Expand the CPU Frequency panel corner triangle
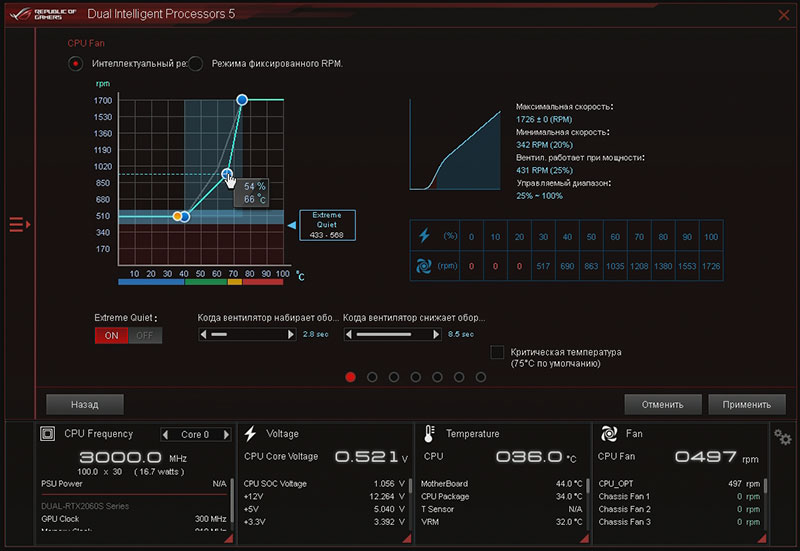Image resolution: width=800 pixels, height=551 pixels. pyautogui.click(x=229, y=538)
